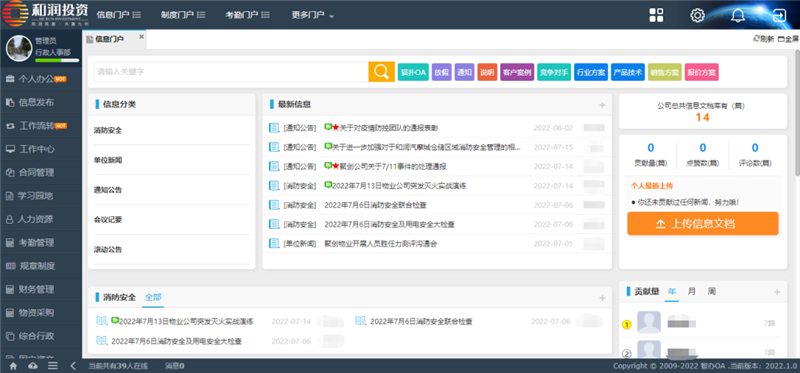This screenshot has height=373, width=800.
Task: Open notifications bell icon
Action: (x=738, y=15)
